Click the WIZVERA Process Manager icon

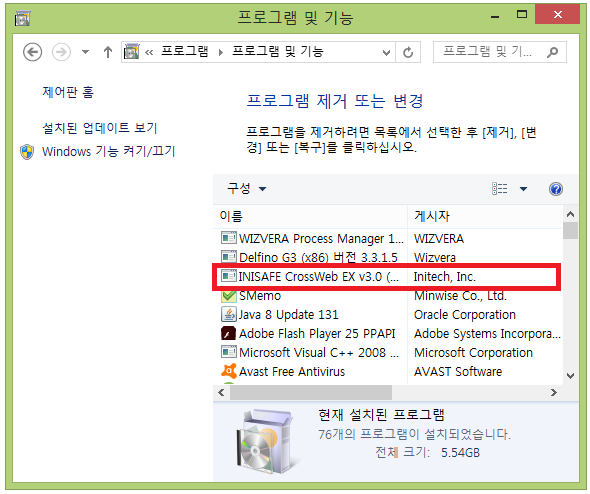[228, 238]
